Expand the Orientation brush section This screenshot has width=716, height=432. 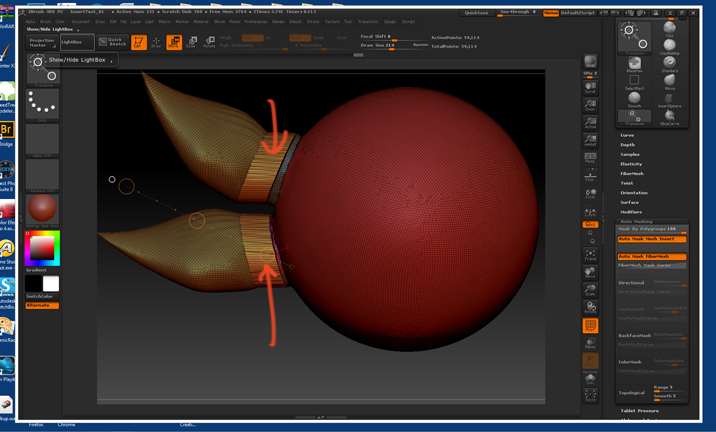[x=633, y=193]
